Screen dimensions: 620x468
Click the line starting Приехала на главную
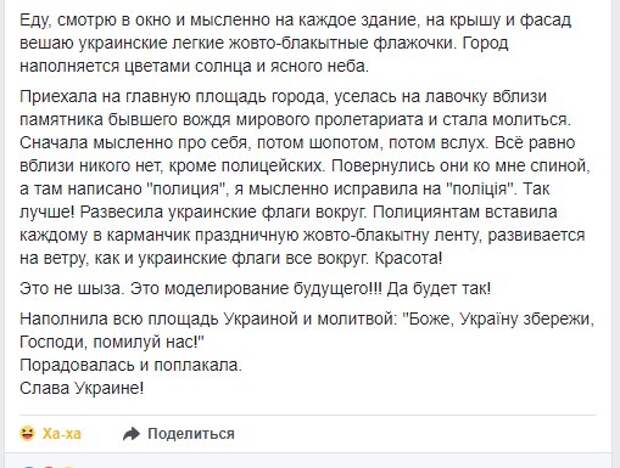(x=283, y=96)
